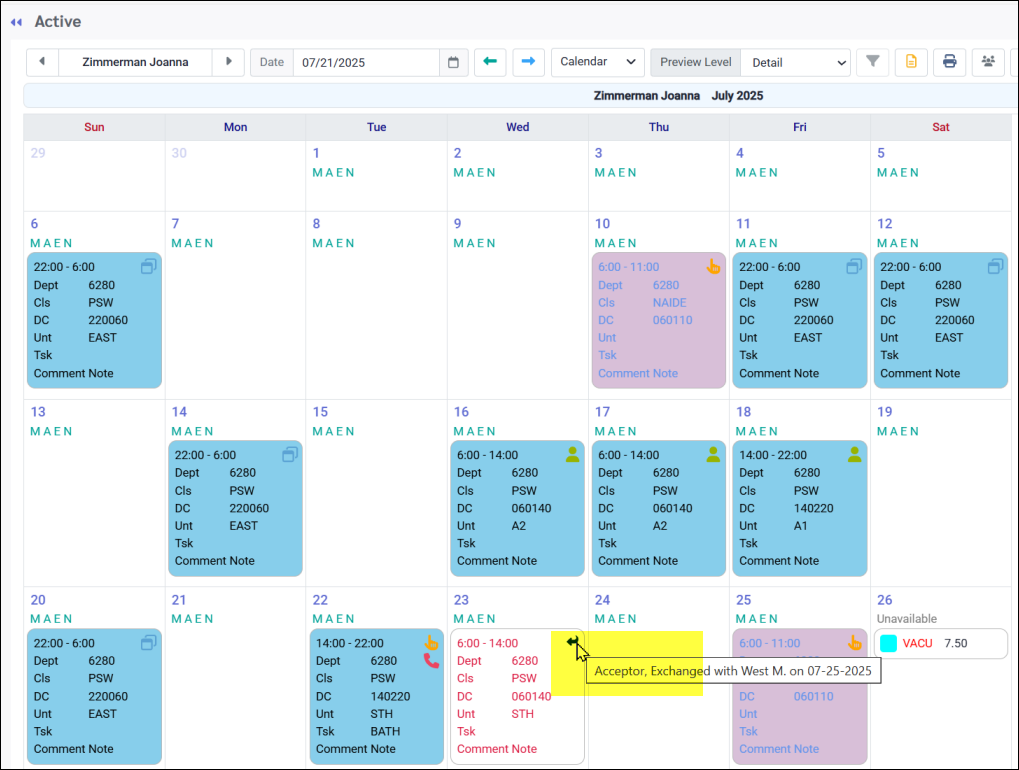Select day number 9 in calendar

[x=458, y=224]
